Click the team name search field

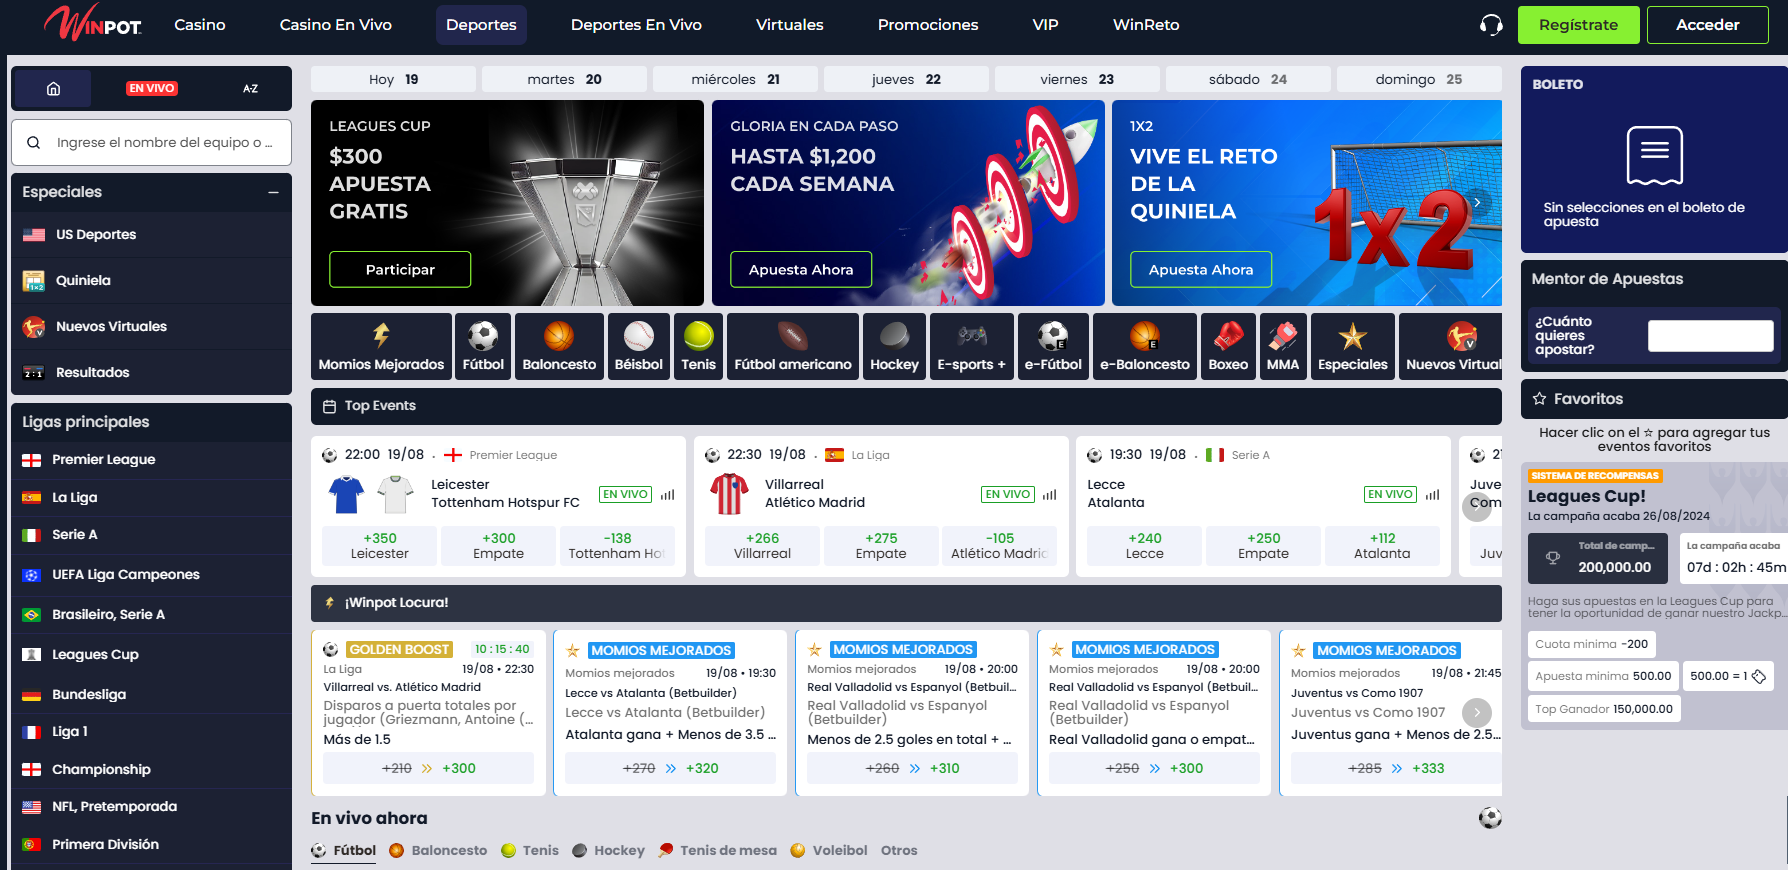[151, 143]
